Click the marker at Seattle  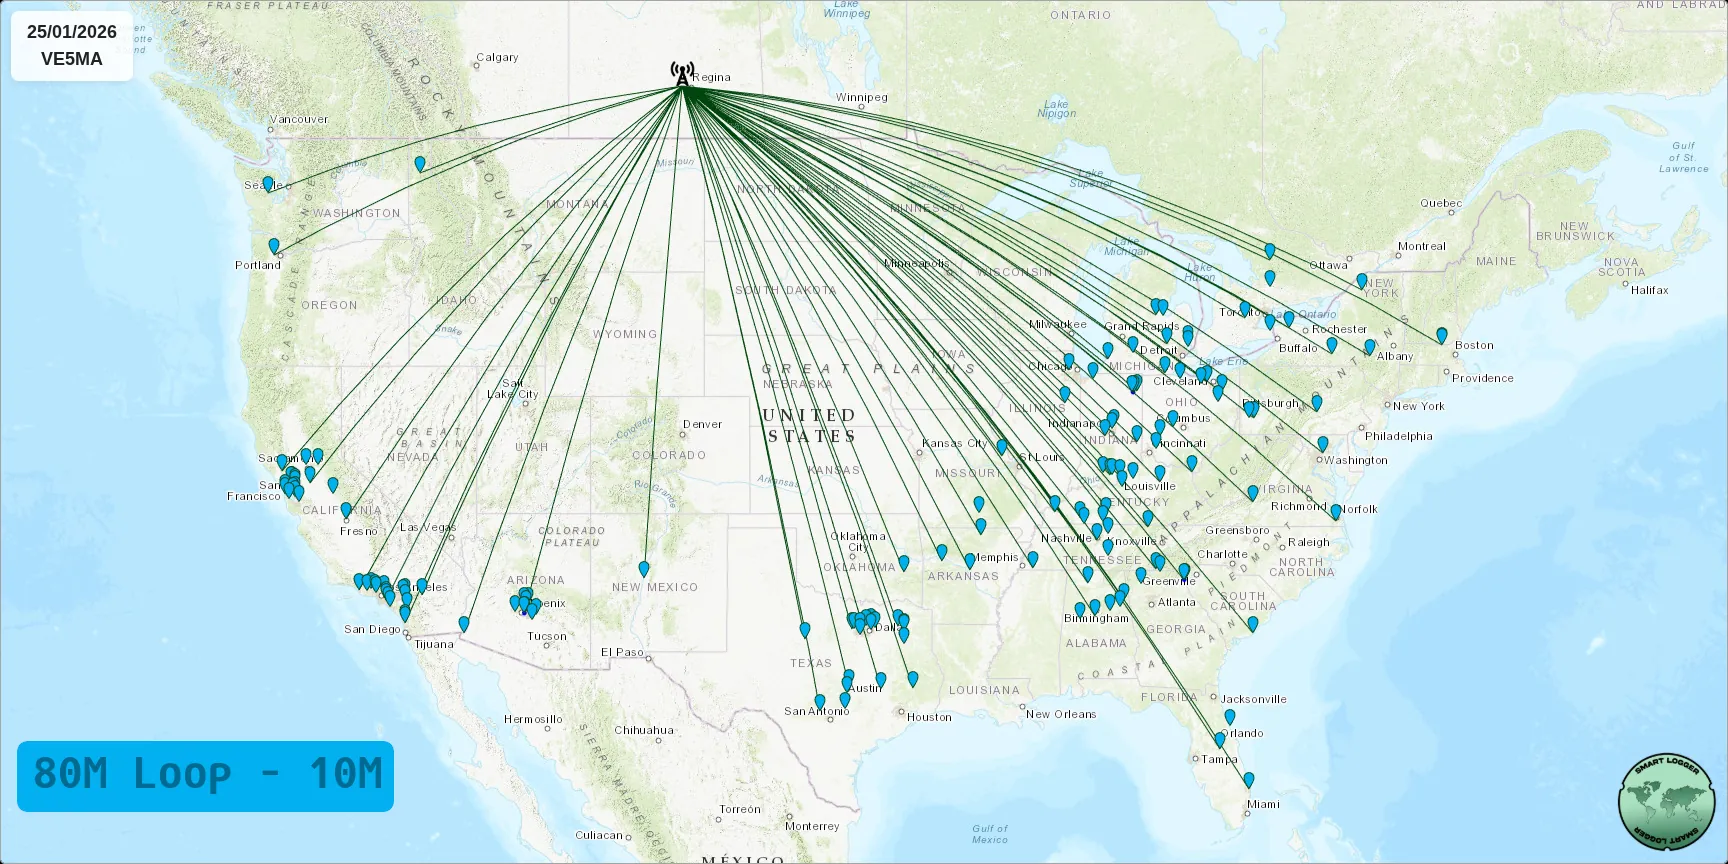tap(268, 185)
